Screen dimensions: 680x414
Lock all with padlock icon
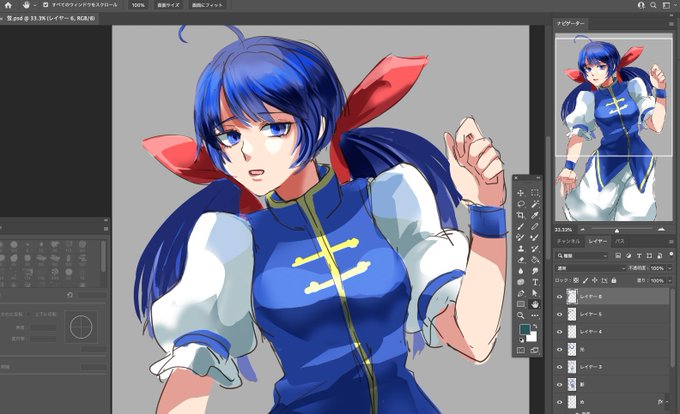pyautogui.click(x=614, y=281)
